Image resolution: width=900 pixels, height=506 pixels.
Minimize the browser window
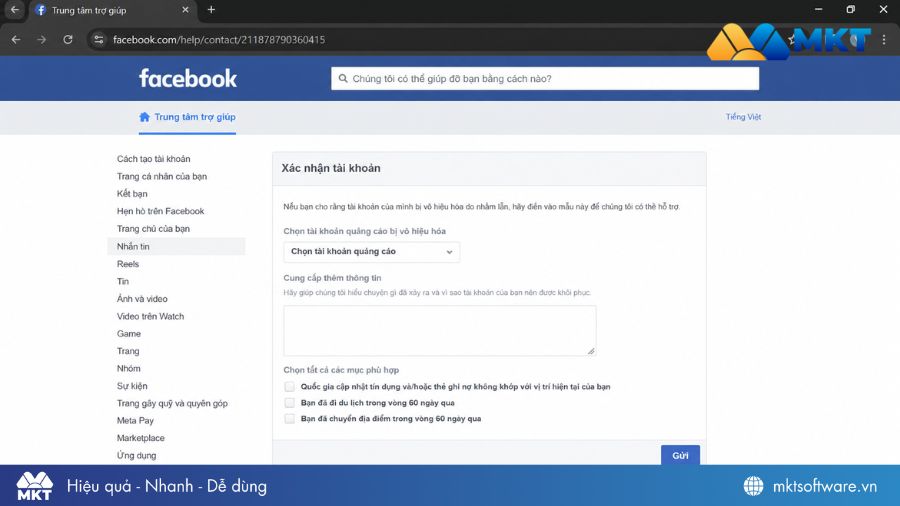(818, 10)
